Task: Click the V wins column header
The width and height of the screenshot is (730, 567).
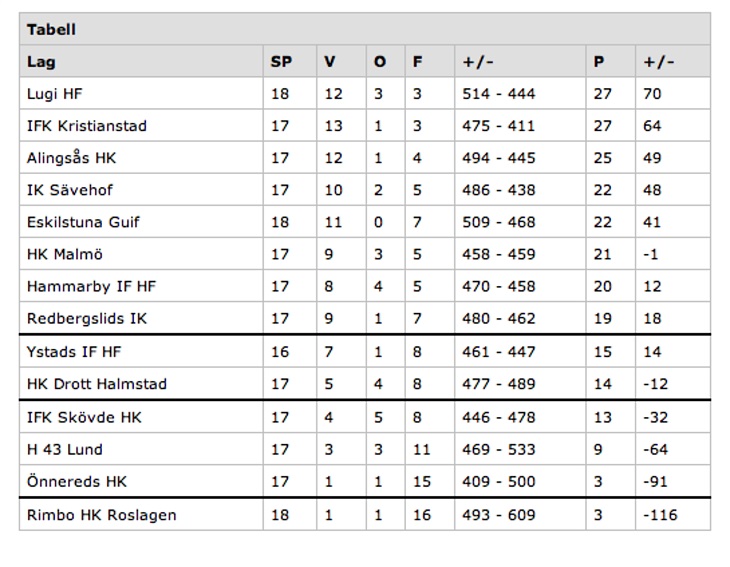Action: point(330,62)
